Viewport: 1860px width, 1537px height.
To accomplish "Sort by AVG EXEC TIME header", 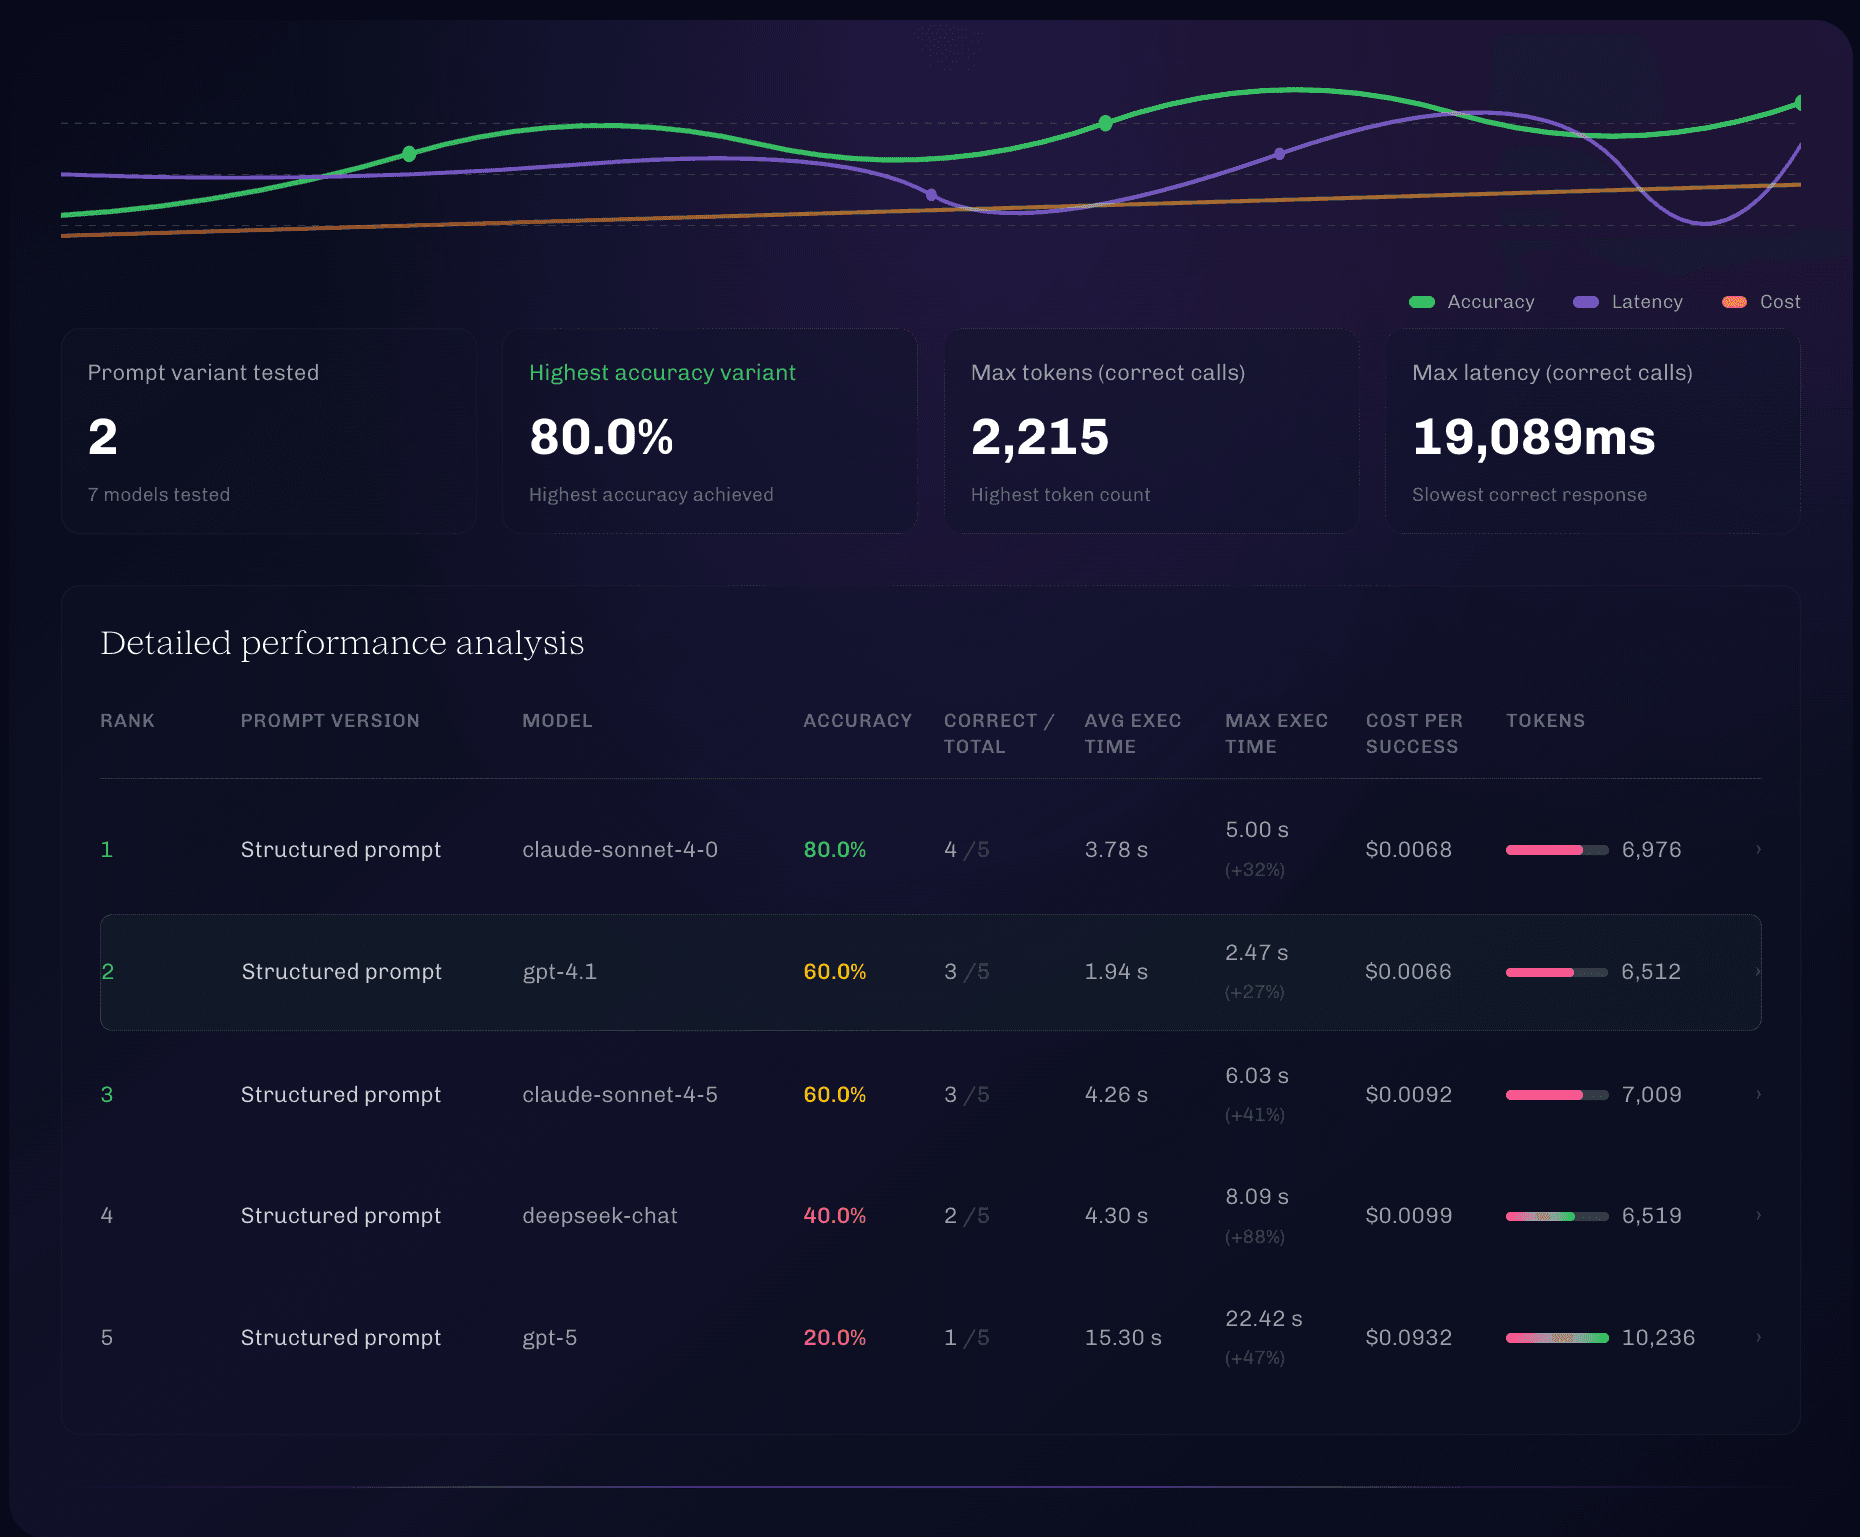I will tap(1133, 734).
